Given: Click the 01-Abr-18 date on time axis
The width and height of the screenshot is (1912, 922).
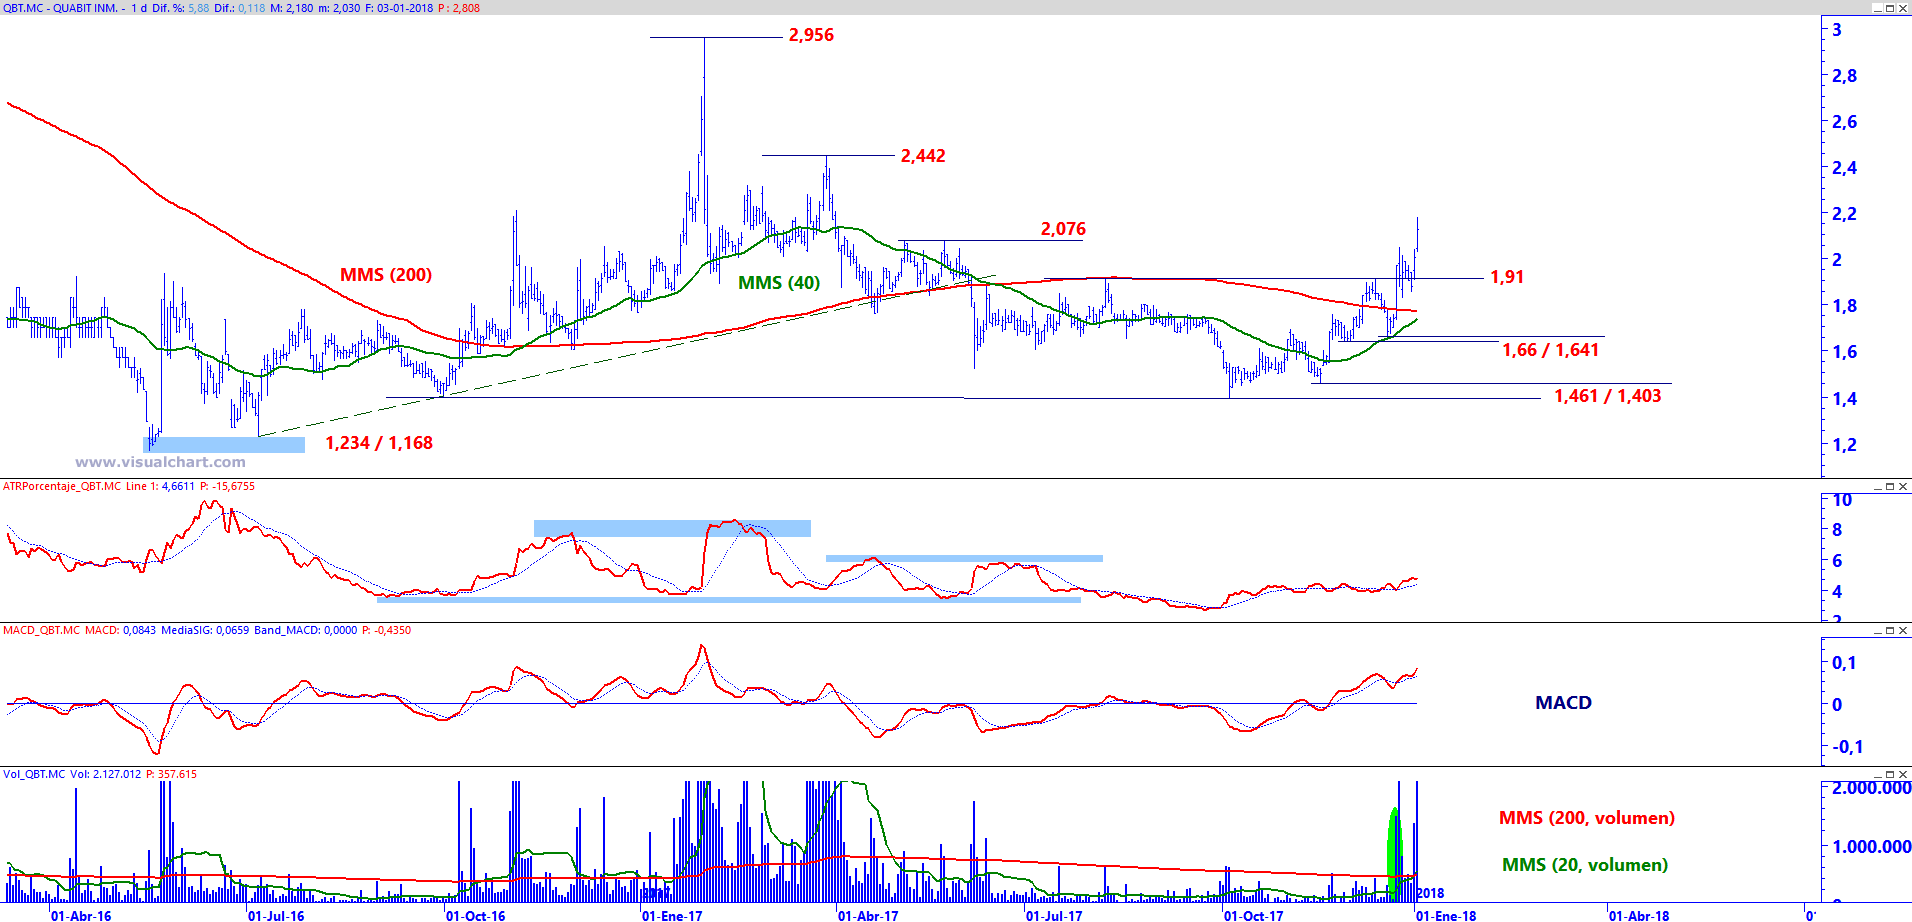Looking at the screenshot, I should coord(1639,915).
